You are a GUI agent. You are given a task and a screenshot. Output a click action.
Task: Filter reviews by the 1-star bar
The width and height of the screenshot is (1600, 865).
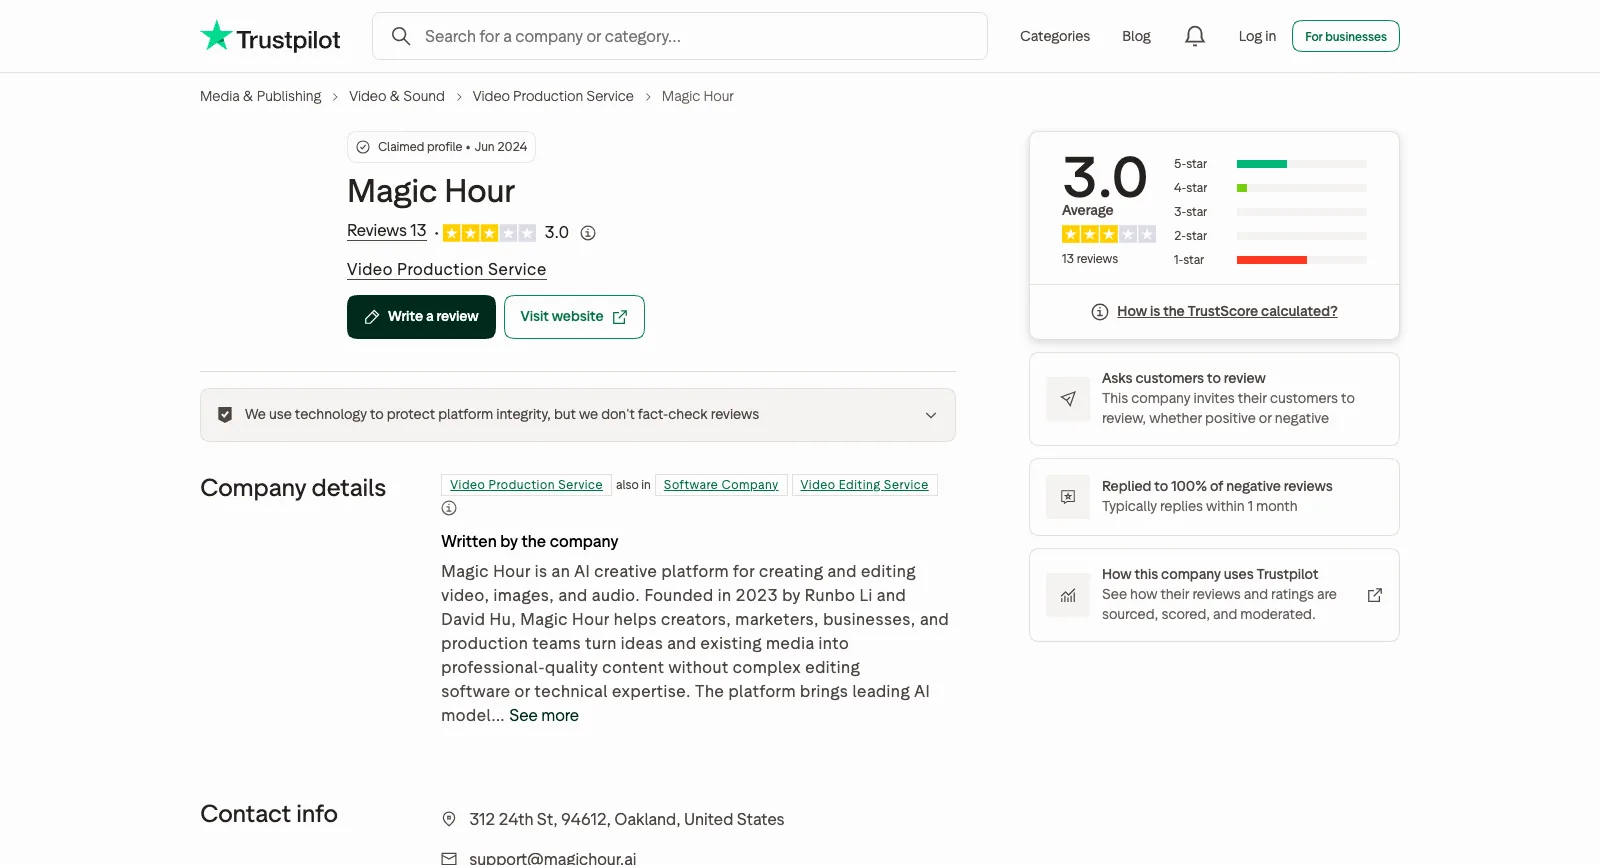1302,260
